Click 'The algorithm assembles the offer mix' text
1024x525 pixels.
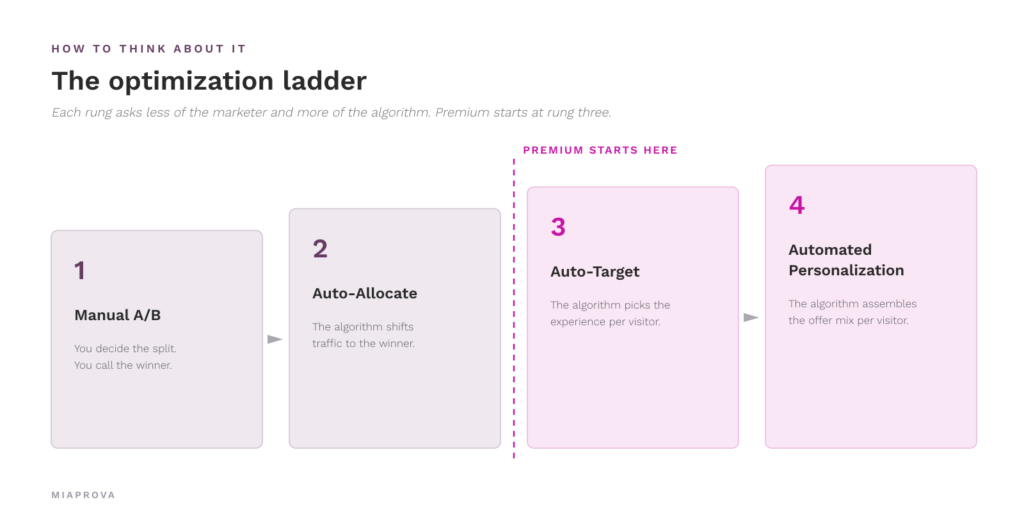coord(852,312)
